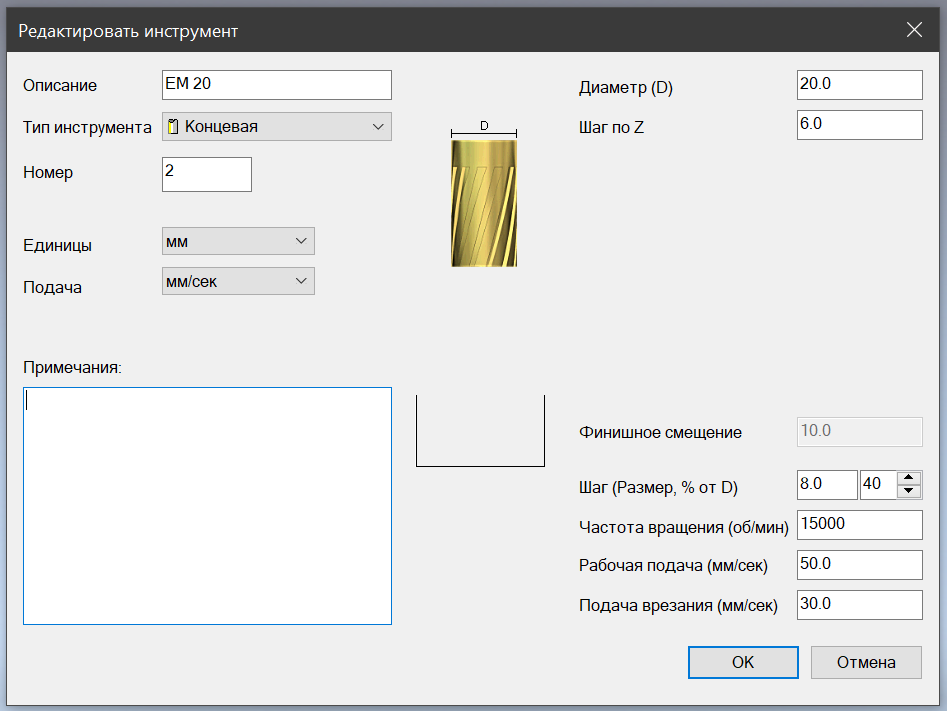Edit the Частота вращения field
The width and height of the screenshot is (947, 711).
pyautogui.click(x=859, y=525)
